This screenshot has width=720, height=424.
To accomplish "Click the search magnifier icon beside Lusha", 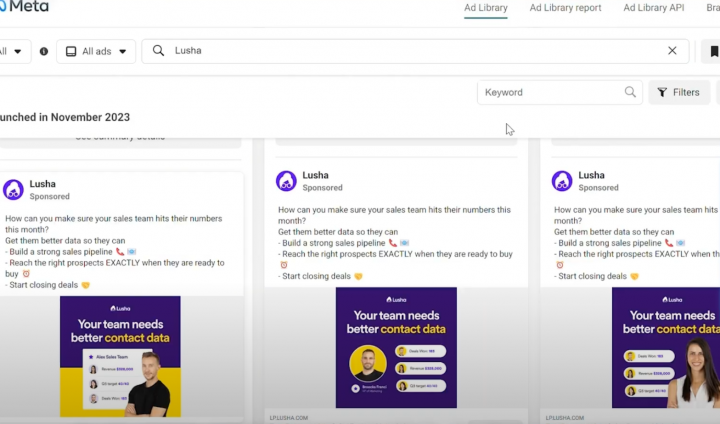I will 158,51.
